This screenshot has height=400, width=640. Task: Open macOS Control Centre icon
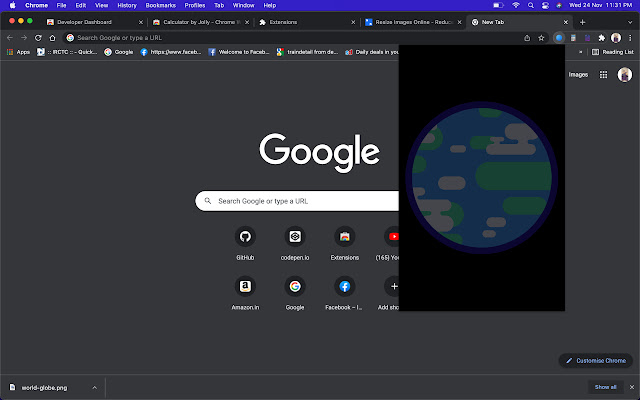click(x=545, y=5)
